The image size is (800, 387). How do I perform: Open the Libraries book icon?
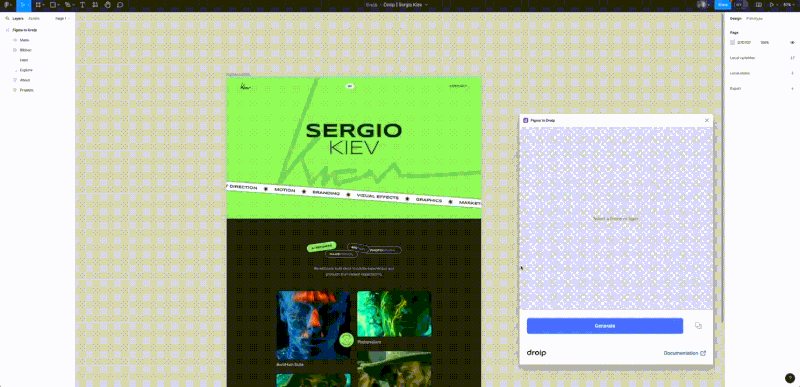tap(759, 5)
